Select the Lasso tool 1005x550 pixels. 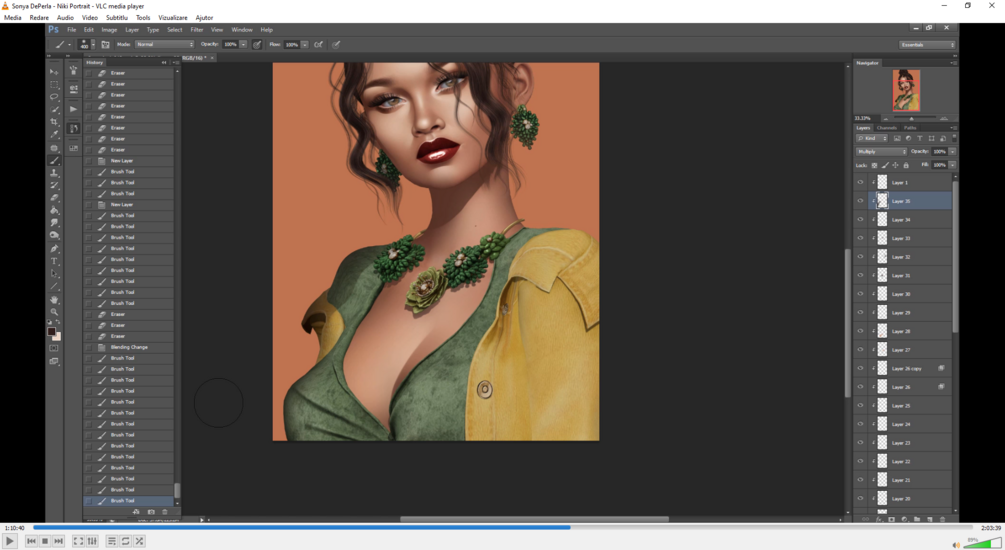pos(54,97)
